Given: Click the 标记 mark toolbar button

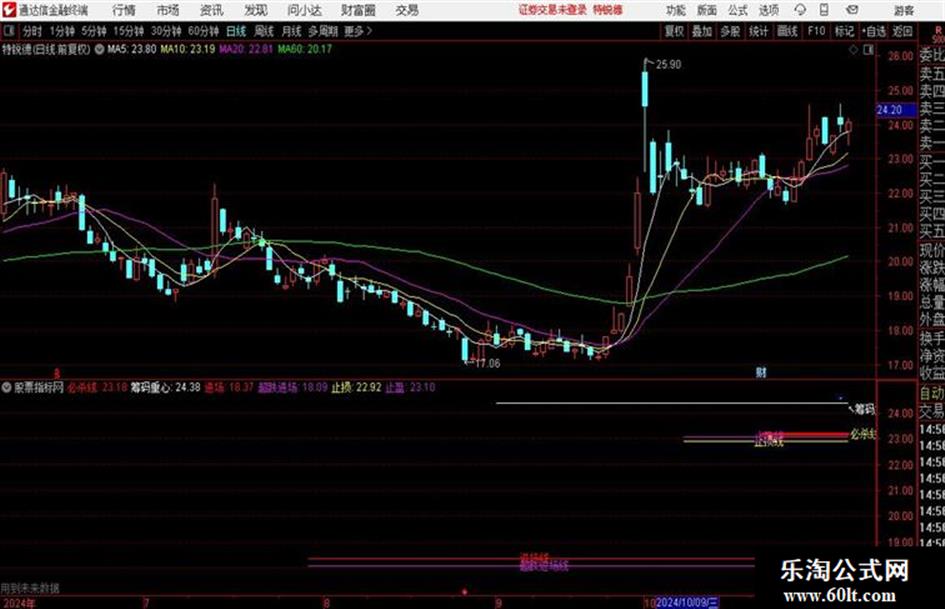Looking at the screenshot, I should (x=844, y=31).
